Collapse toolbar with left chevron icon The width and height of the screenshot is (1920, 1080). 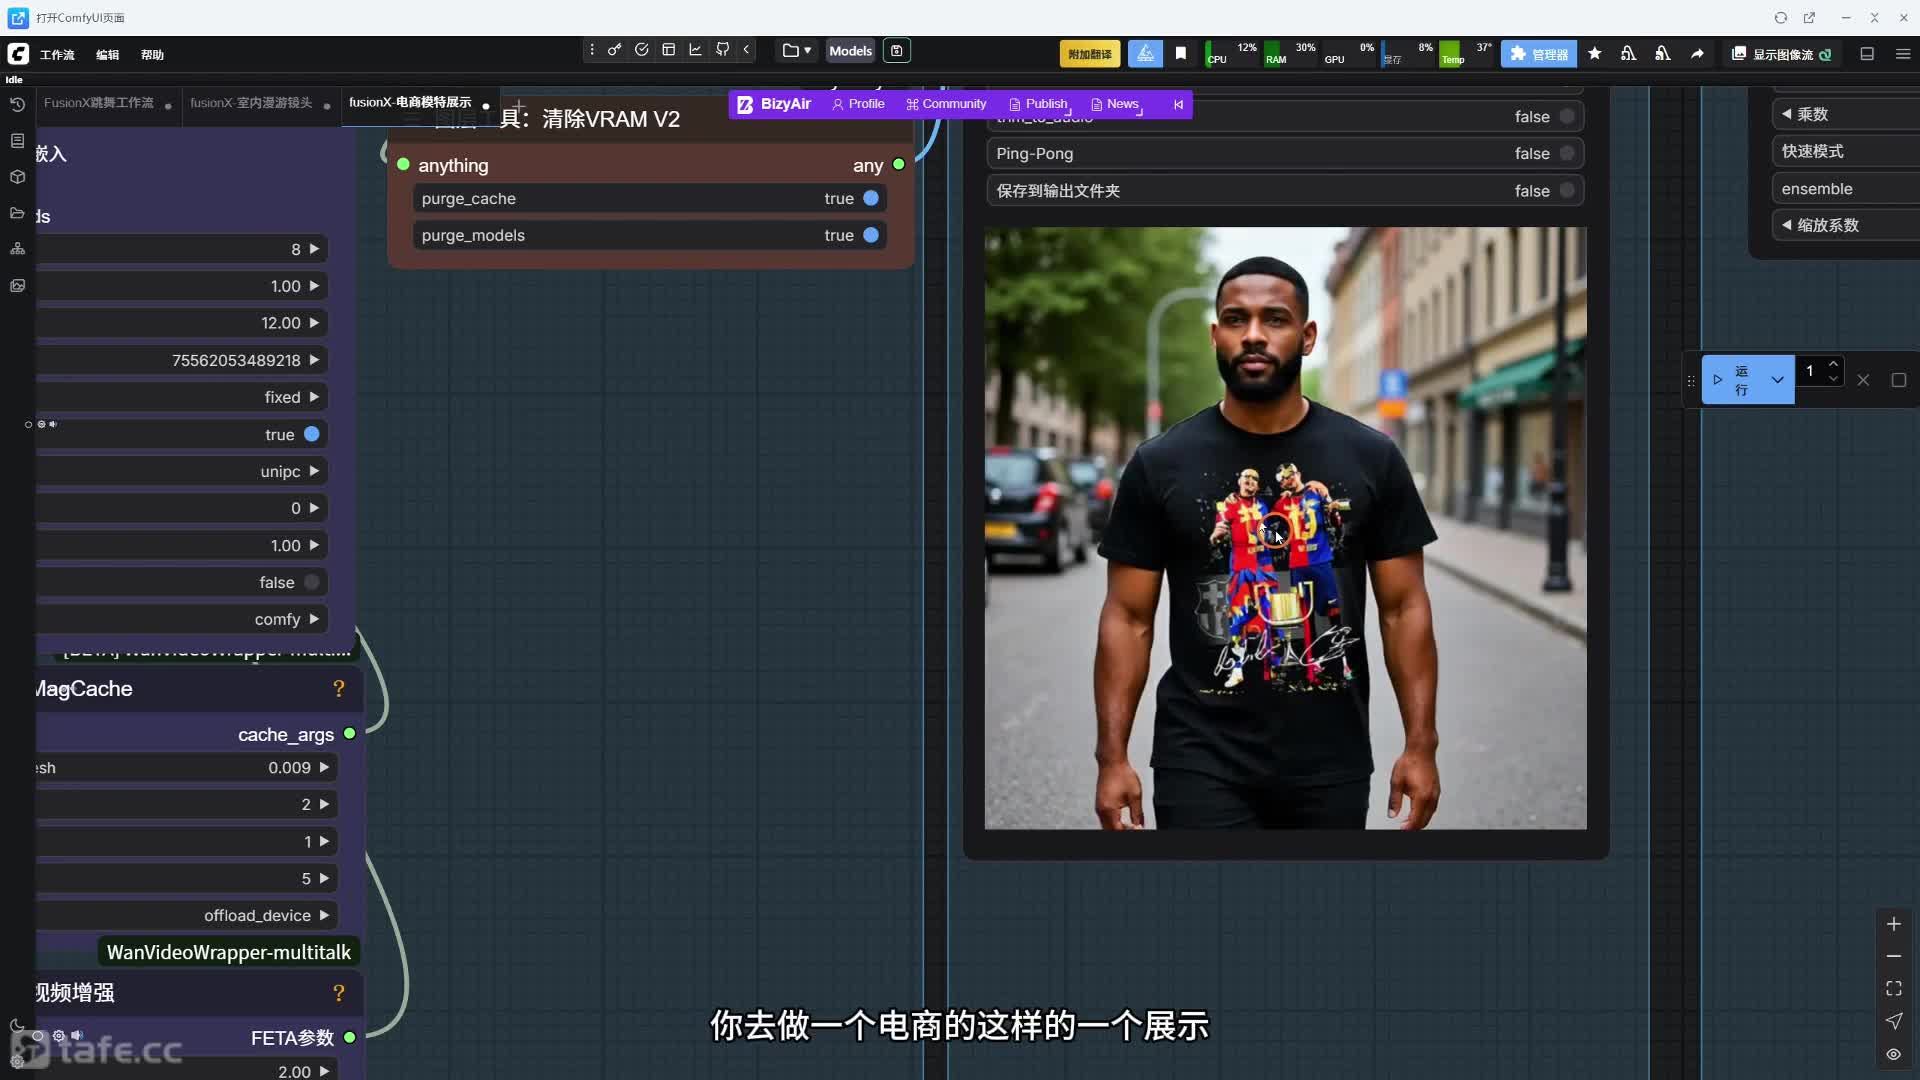click(746, 50)
